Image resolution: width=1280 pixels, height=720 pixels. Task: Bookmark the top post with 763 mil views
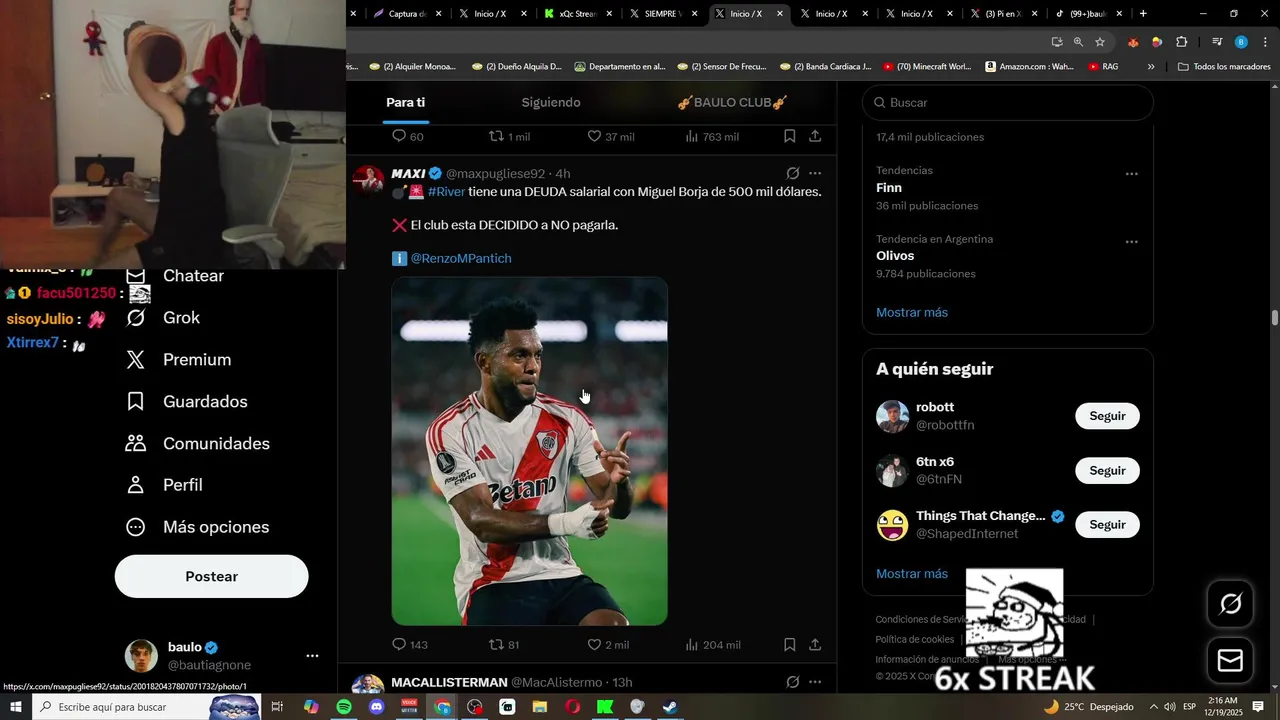point(789,136)
